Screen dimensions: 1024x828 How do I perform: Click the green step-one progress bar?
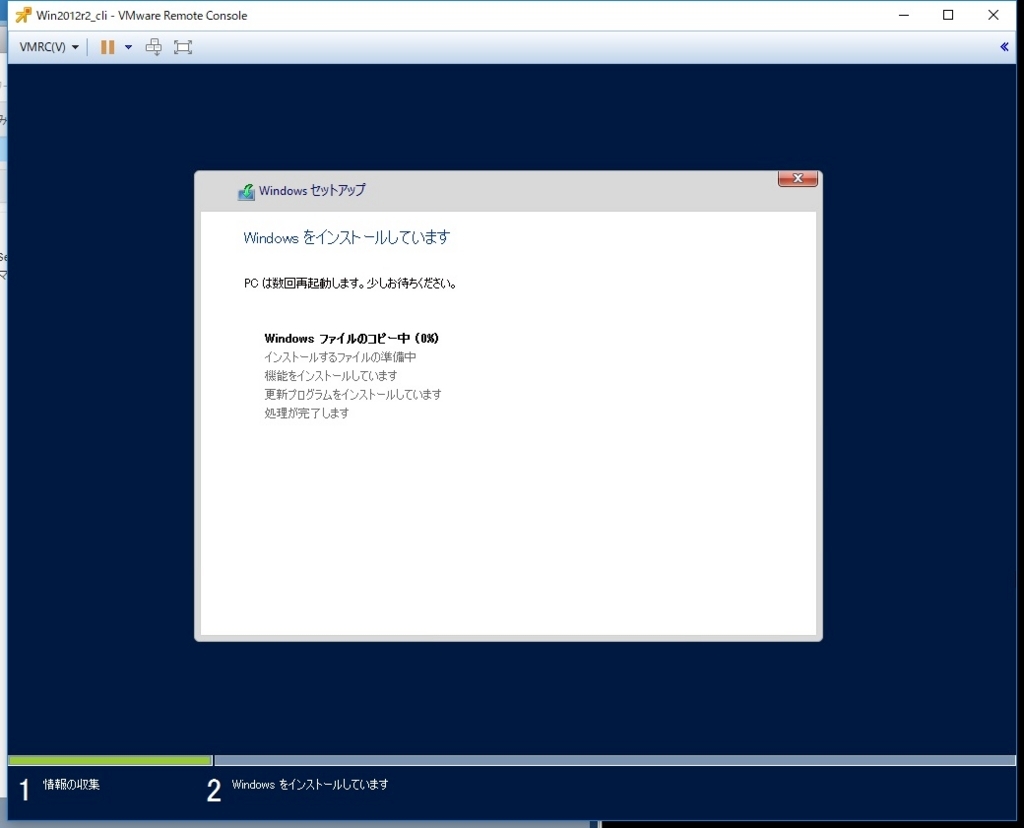coord(110,761)
